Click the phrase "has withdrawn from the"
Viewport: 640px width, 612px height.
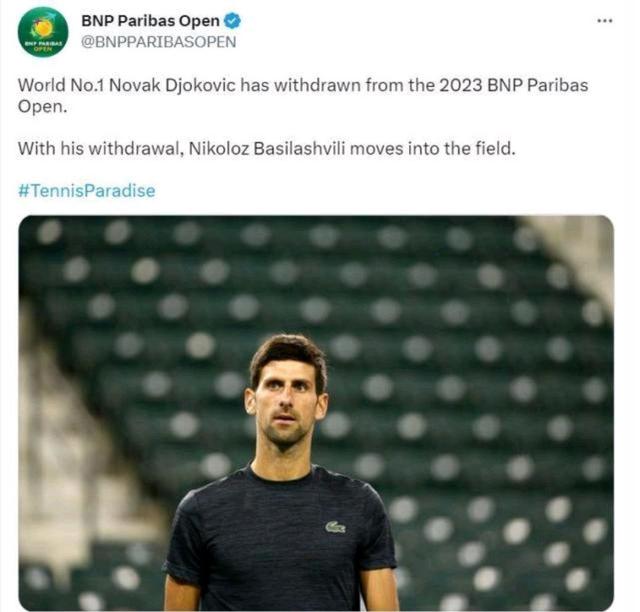(338, 85)
